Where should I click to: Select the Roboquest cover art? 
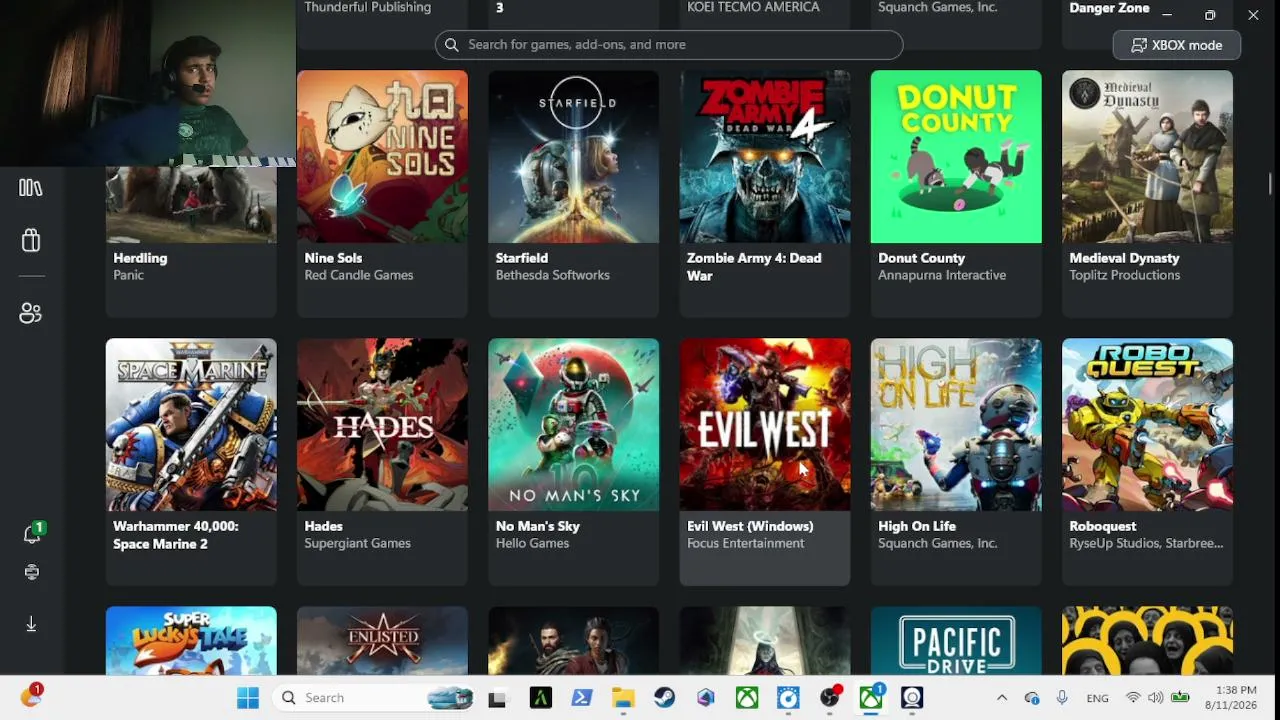[x=1147, y=425]
